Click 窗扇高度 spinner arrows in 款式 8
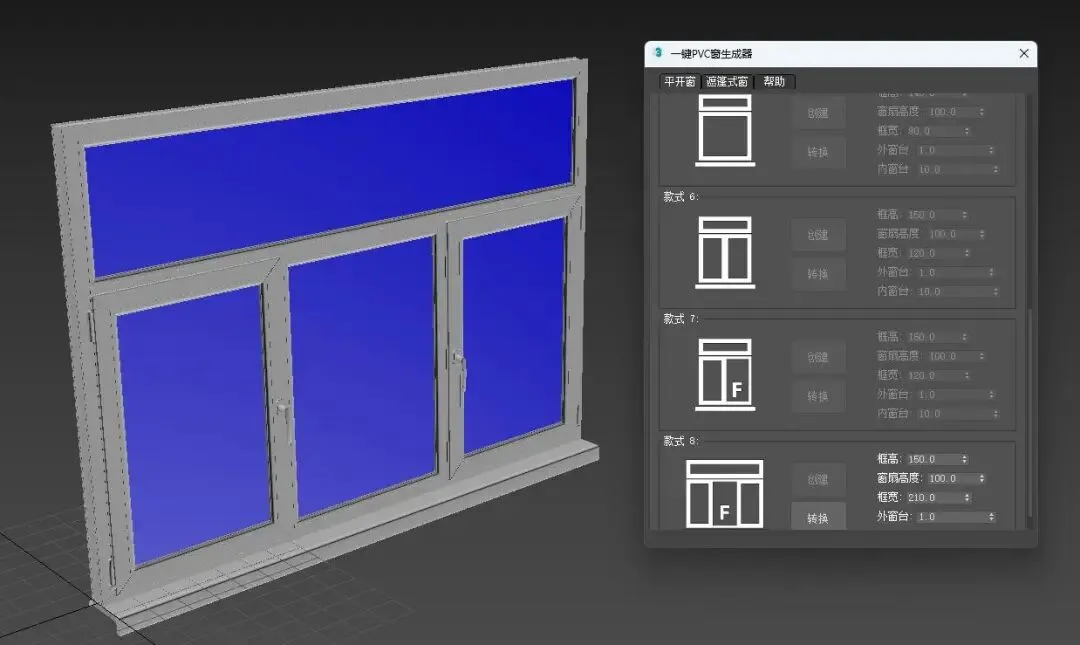1080x645 pixels. click(x=982, y=478)
